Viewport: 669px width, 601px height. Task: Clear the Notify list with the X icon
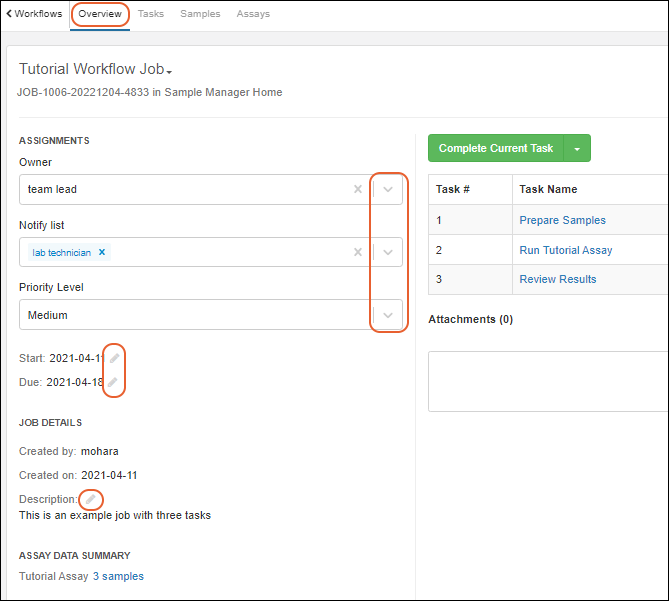[358, 252]
